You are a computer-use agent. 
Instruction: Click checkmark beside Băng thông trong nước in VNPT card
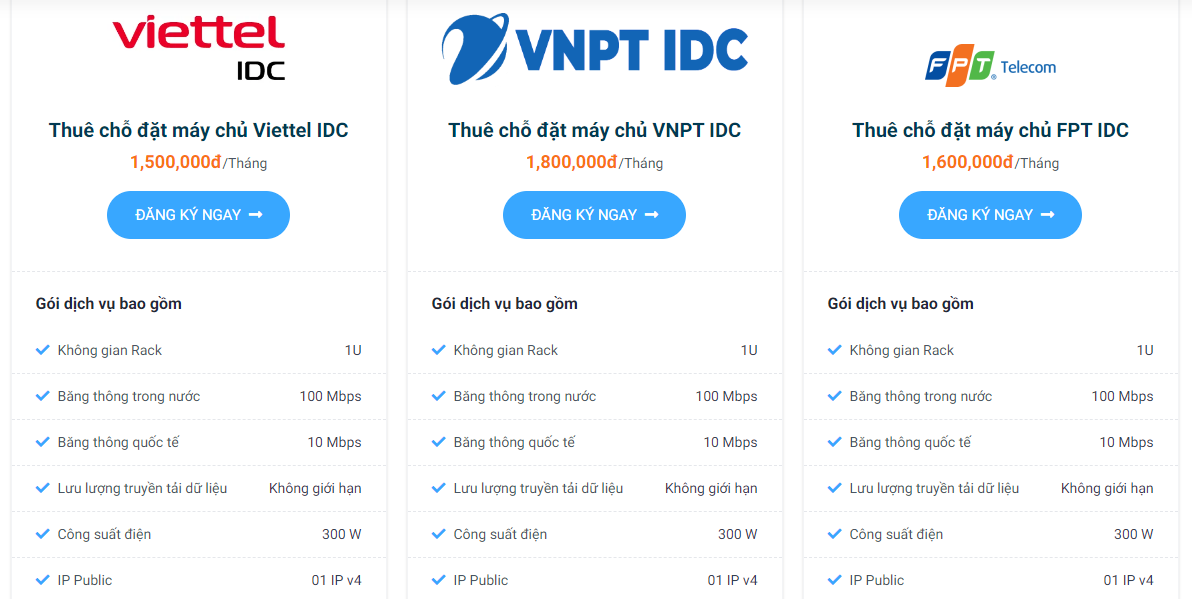tap(439, 396)
